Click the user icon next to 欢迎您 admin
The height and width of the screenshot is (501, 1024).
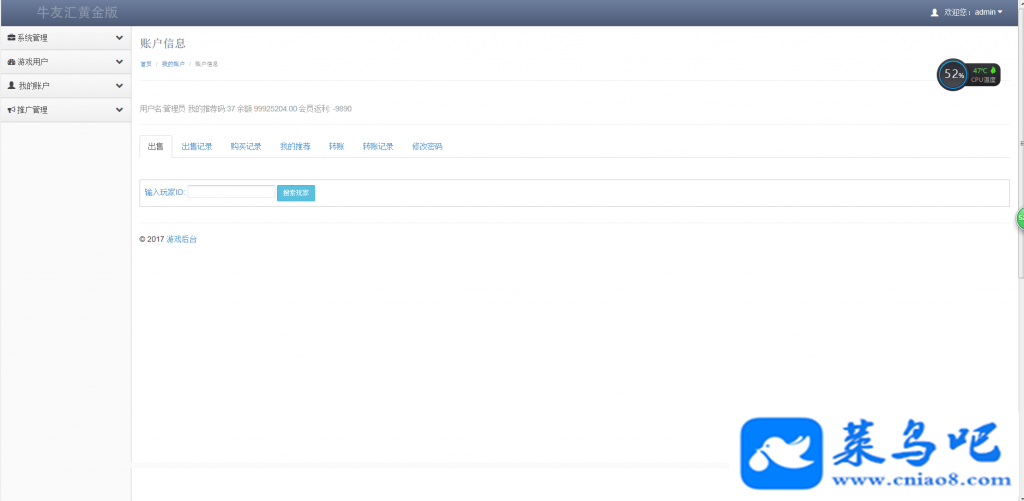pyautogui.click(x=935, y=12)
